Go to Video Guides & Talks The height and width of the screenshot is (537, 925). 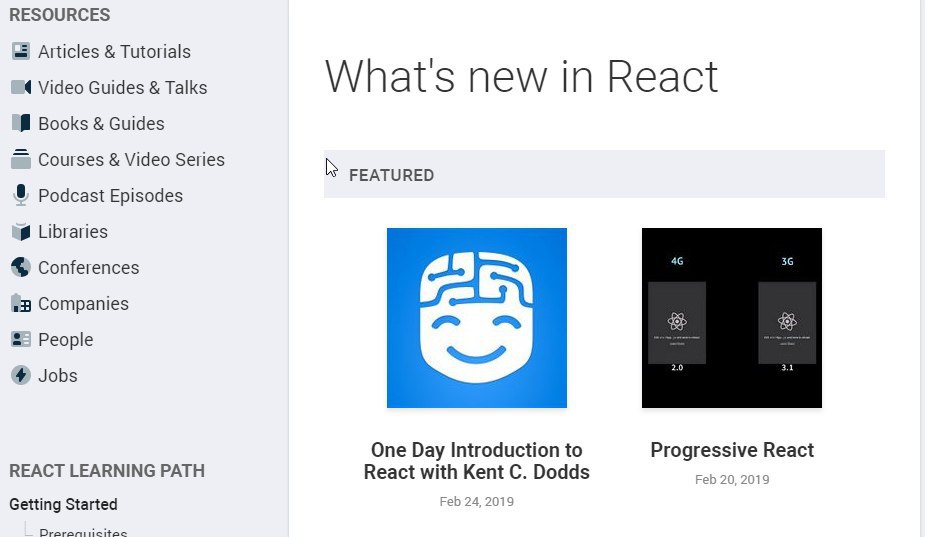click(x=123, y=87)
